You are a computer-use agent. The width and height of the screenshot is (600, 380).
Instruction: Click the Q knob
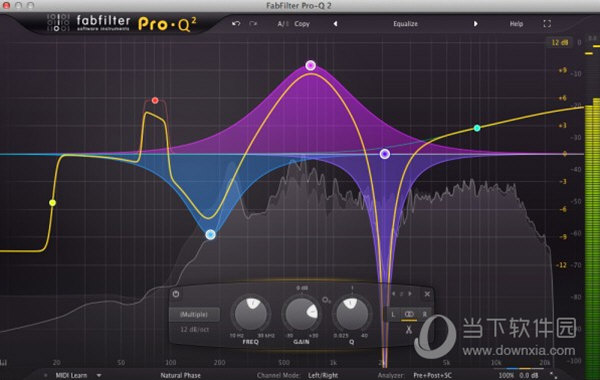click(x=352, y=314)
